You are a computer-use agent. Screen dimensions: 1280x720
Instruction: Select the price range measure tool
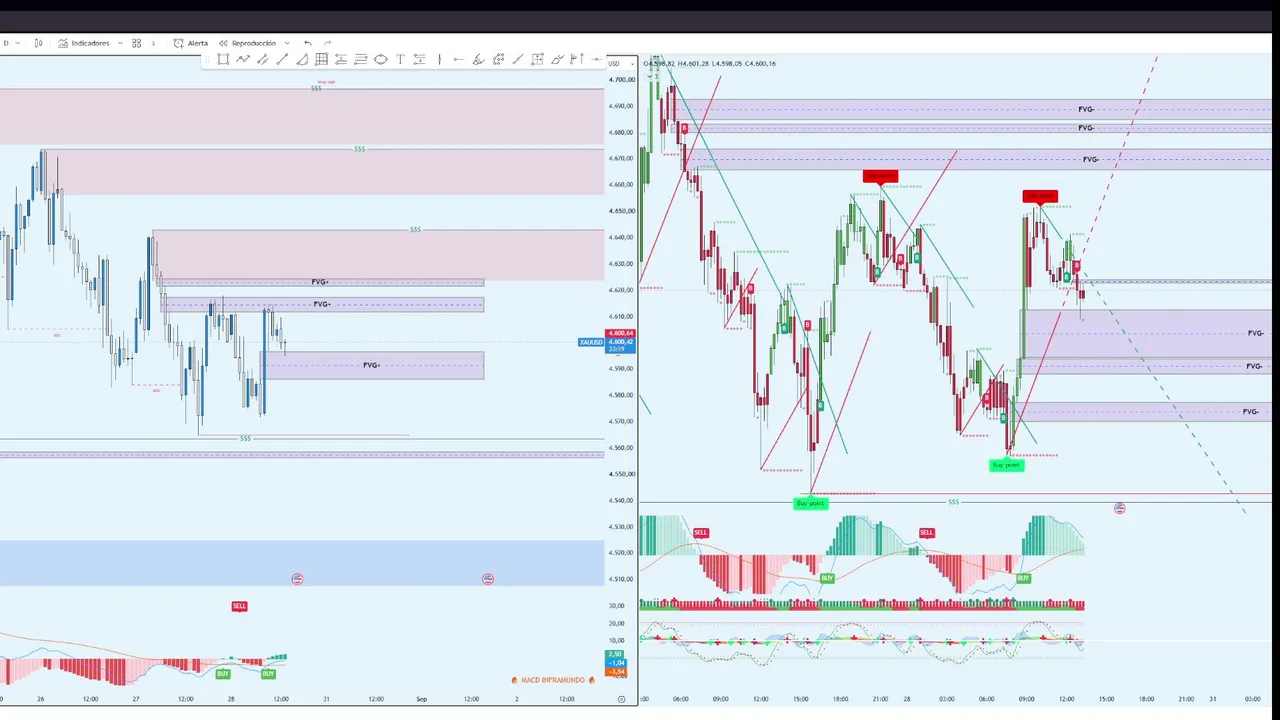pos(419,59)
